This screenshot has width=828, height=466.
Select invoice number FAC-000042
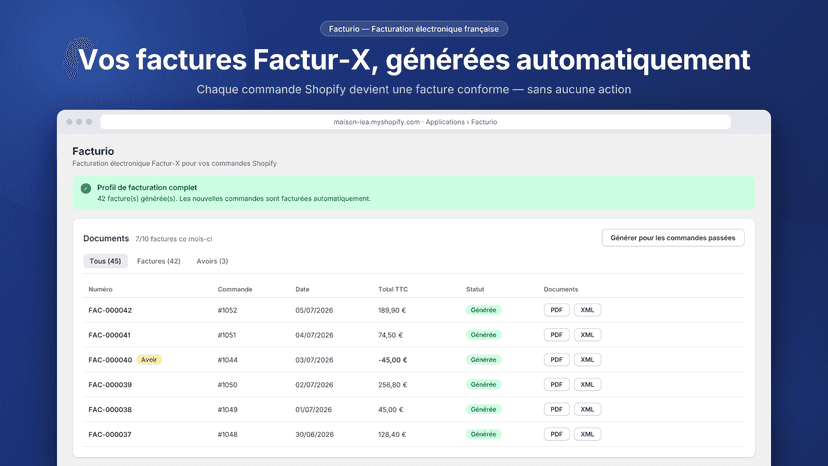110,310
